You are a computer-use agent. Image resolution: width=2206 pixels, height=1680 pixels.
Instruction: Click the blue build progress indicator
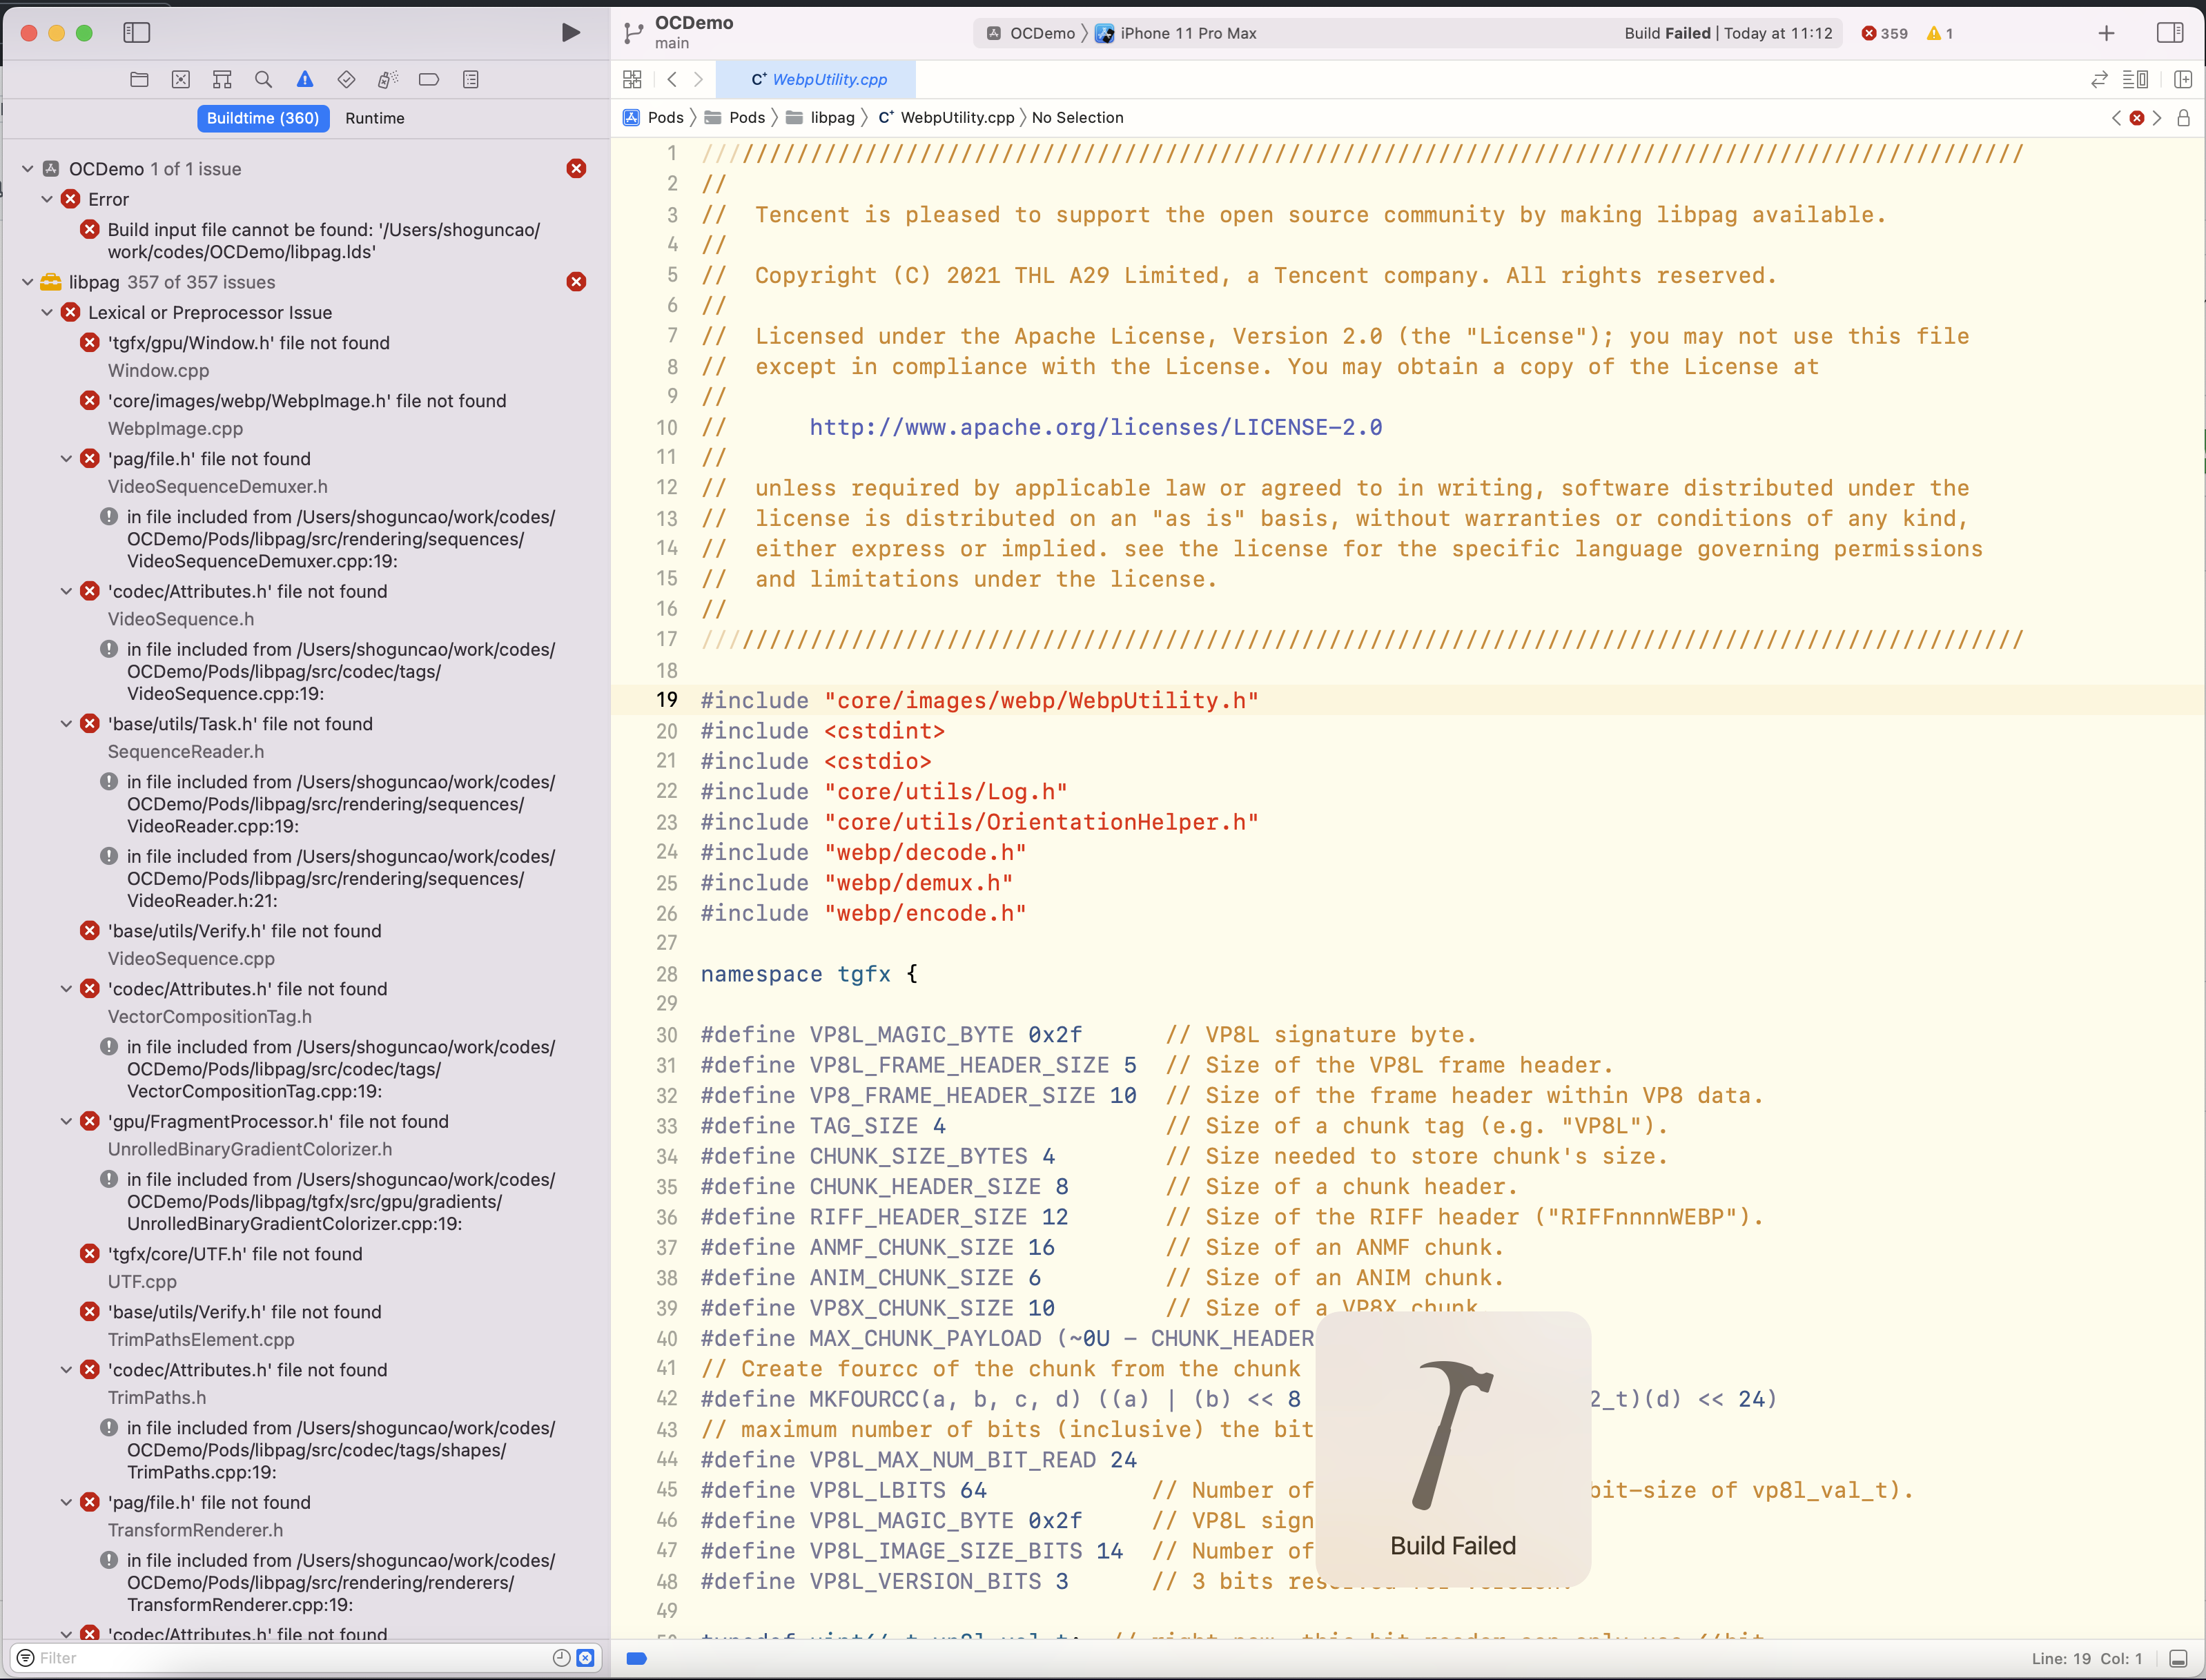coord(637,1658)
